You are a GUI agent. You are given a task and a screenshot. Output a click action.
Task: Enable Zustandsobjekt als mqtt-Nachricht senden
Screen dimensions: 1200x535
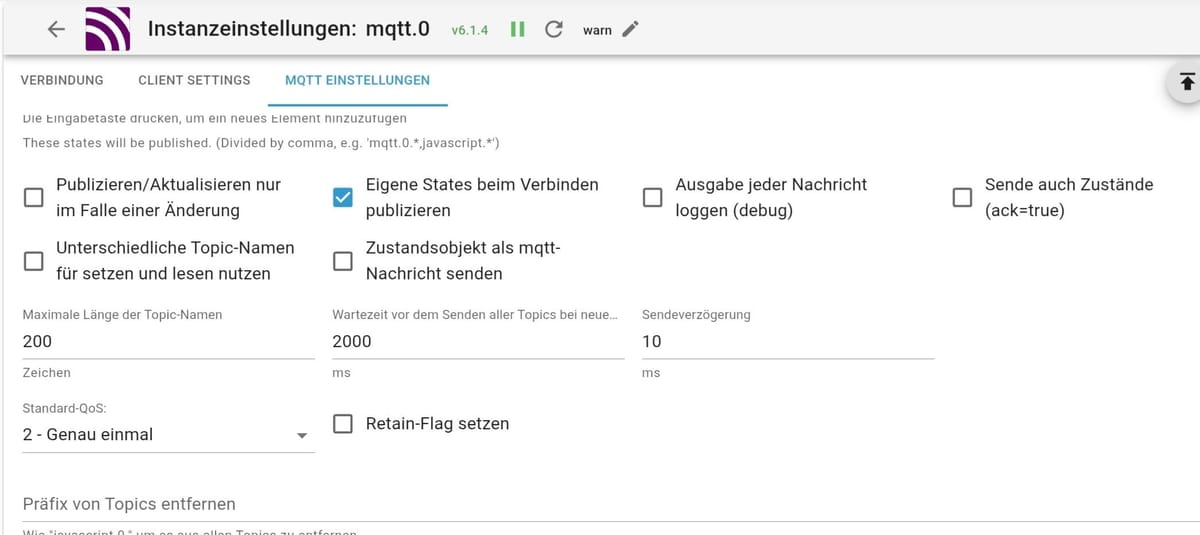click(343, 260)
